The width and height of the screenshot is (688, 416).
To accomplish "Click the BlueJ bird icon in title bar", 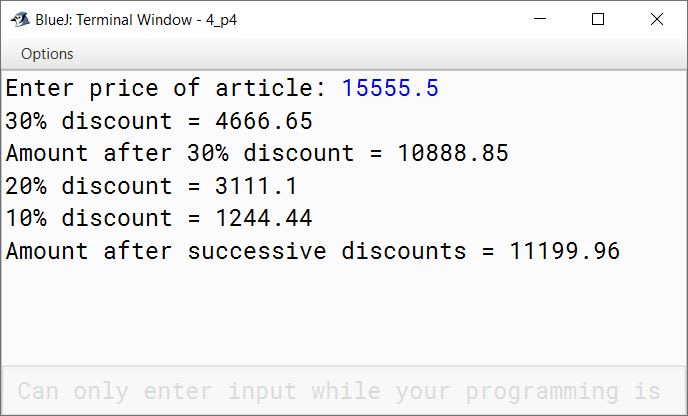I will (x=20, y=19).
